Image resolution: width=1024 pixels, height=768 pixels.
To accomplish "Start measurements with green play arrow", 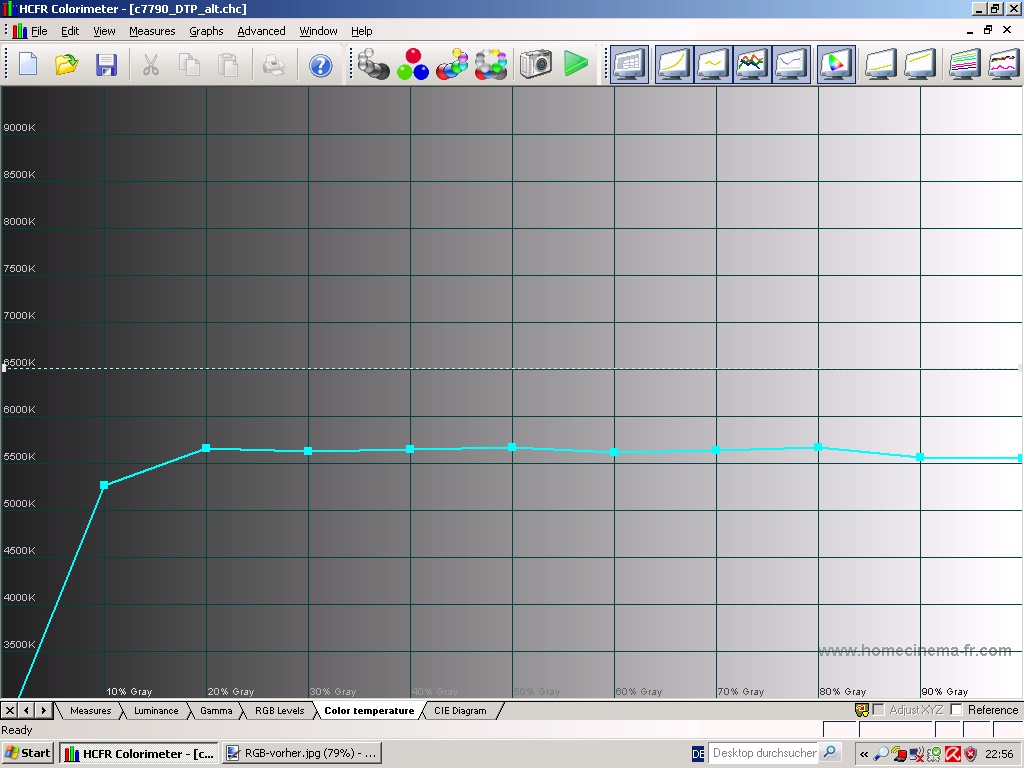I will [x=575, y=65].
